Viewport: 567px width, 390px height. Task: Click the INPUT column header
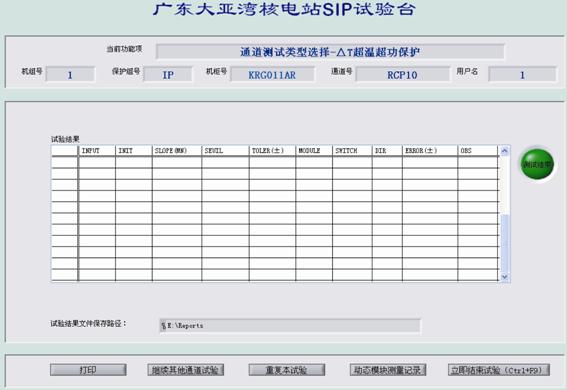[x=97, y=151]
